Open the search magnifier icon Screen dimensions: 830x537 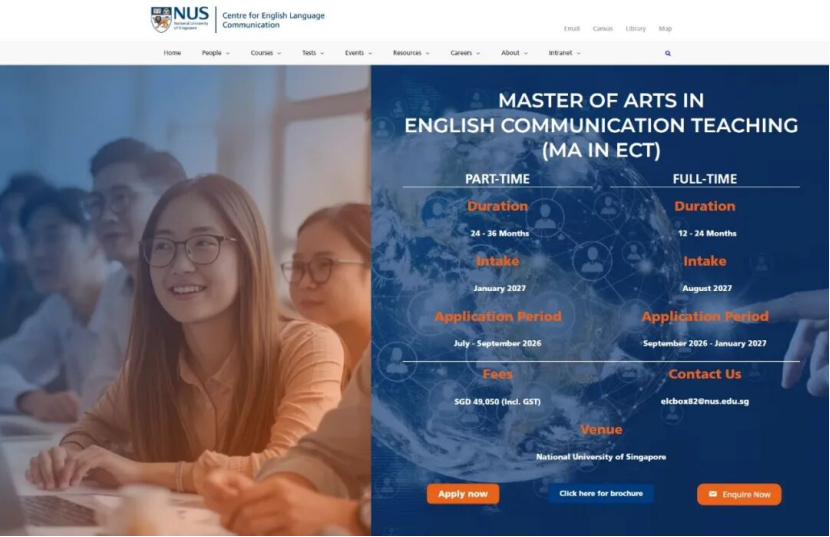click(667, 53)
